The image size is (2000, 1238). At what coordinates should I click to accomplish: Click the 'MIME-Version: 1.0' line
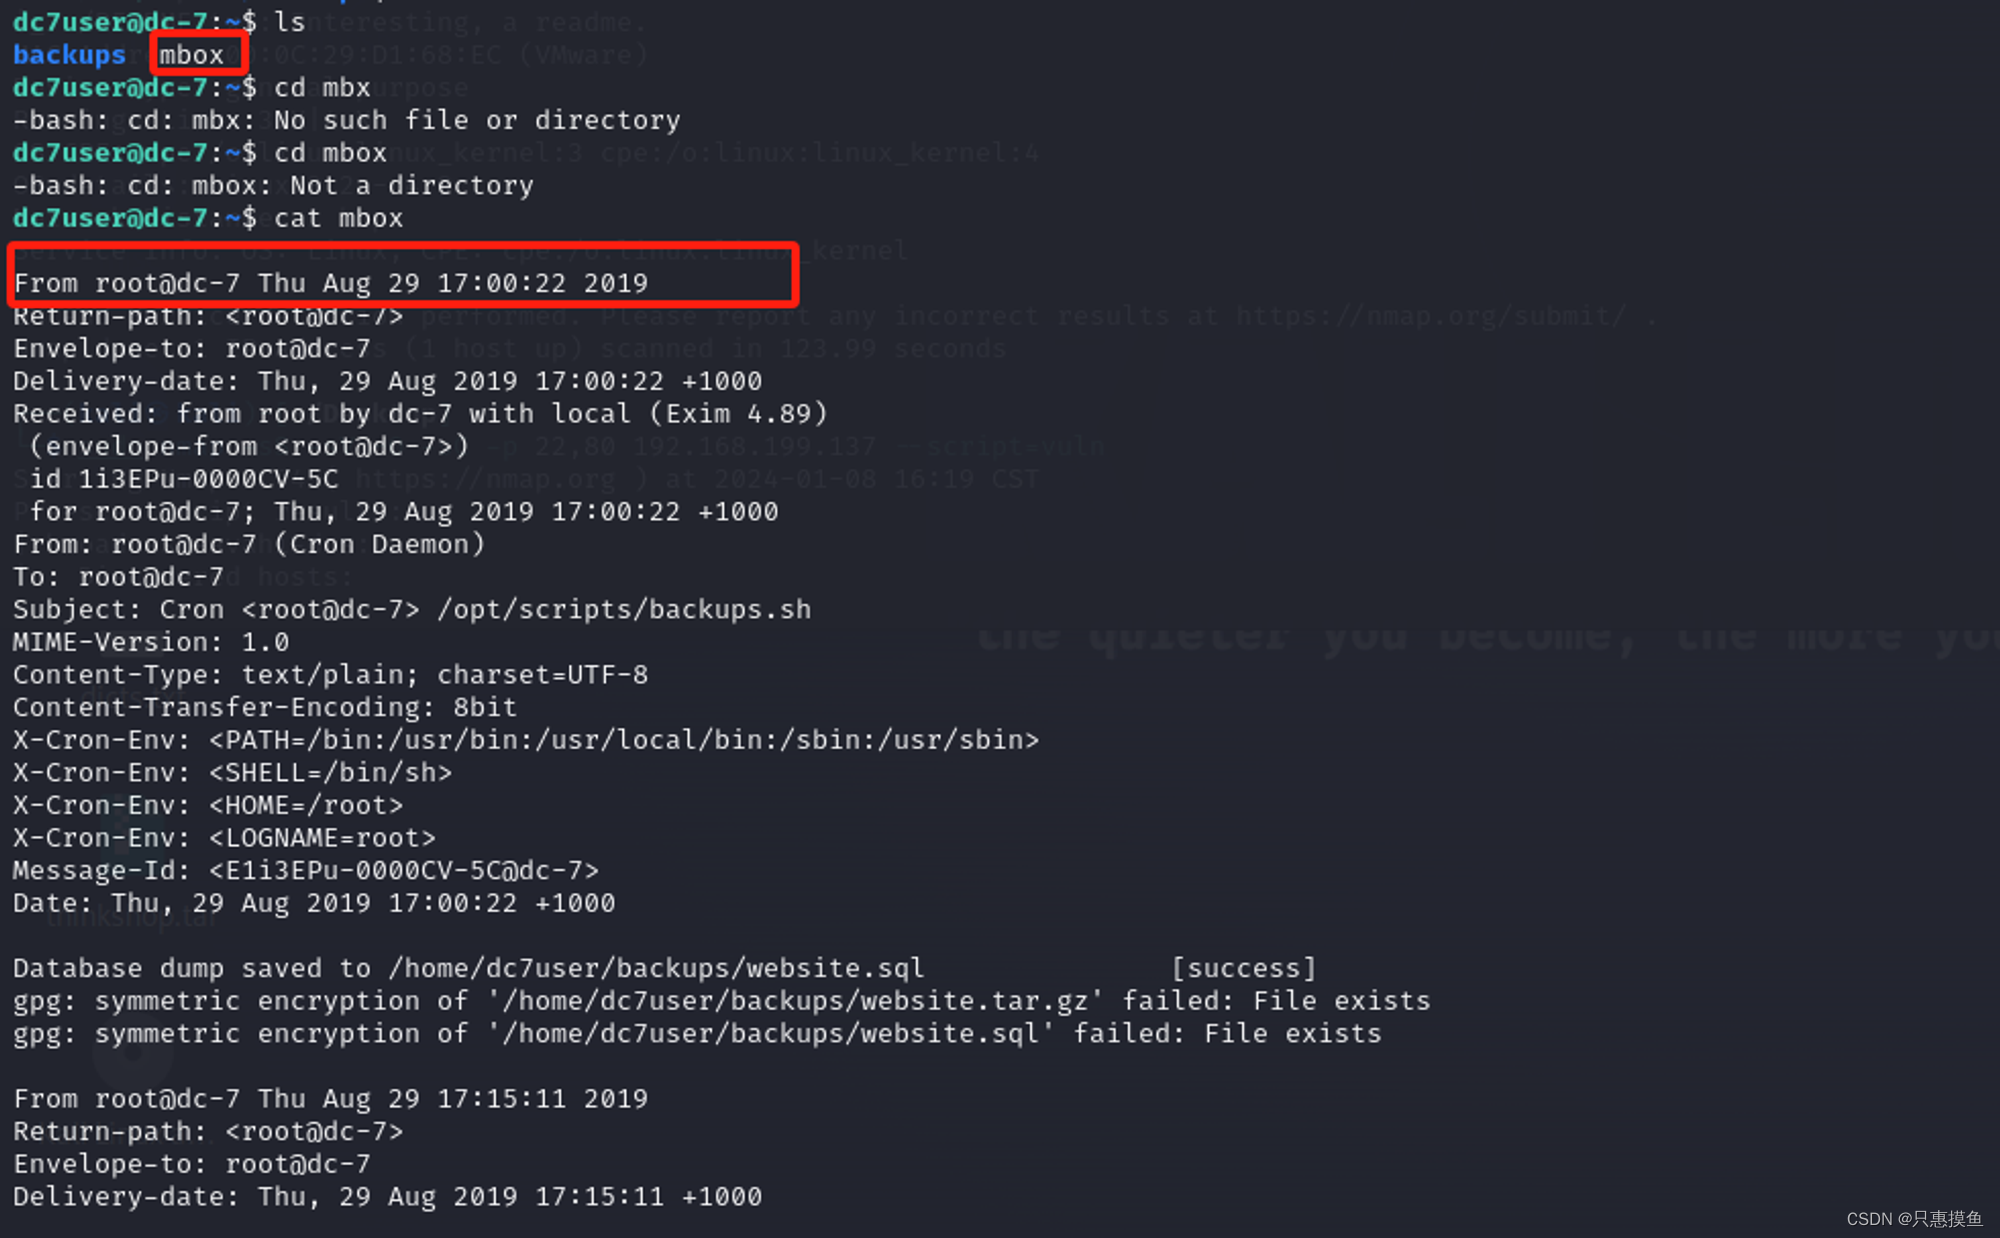pos(151,642)
